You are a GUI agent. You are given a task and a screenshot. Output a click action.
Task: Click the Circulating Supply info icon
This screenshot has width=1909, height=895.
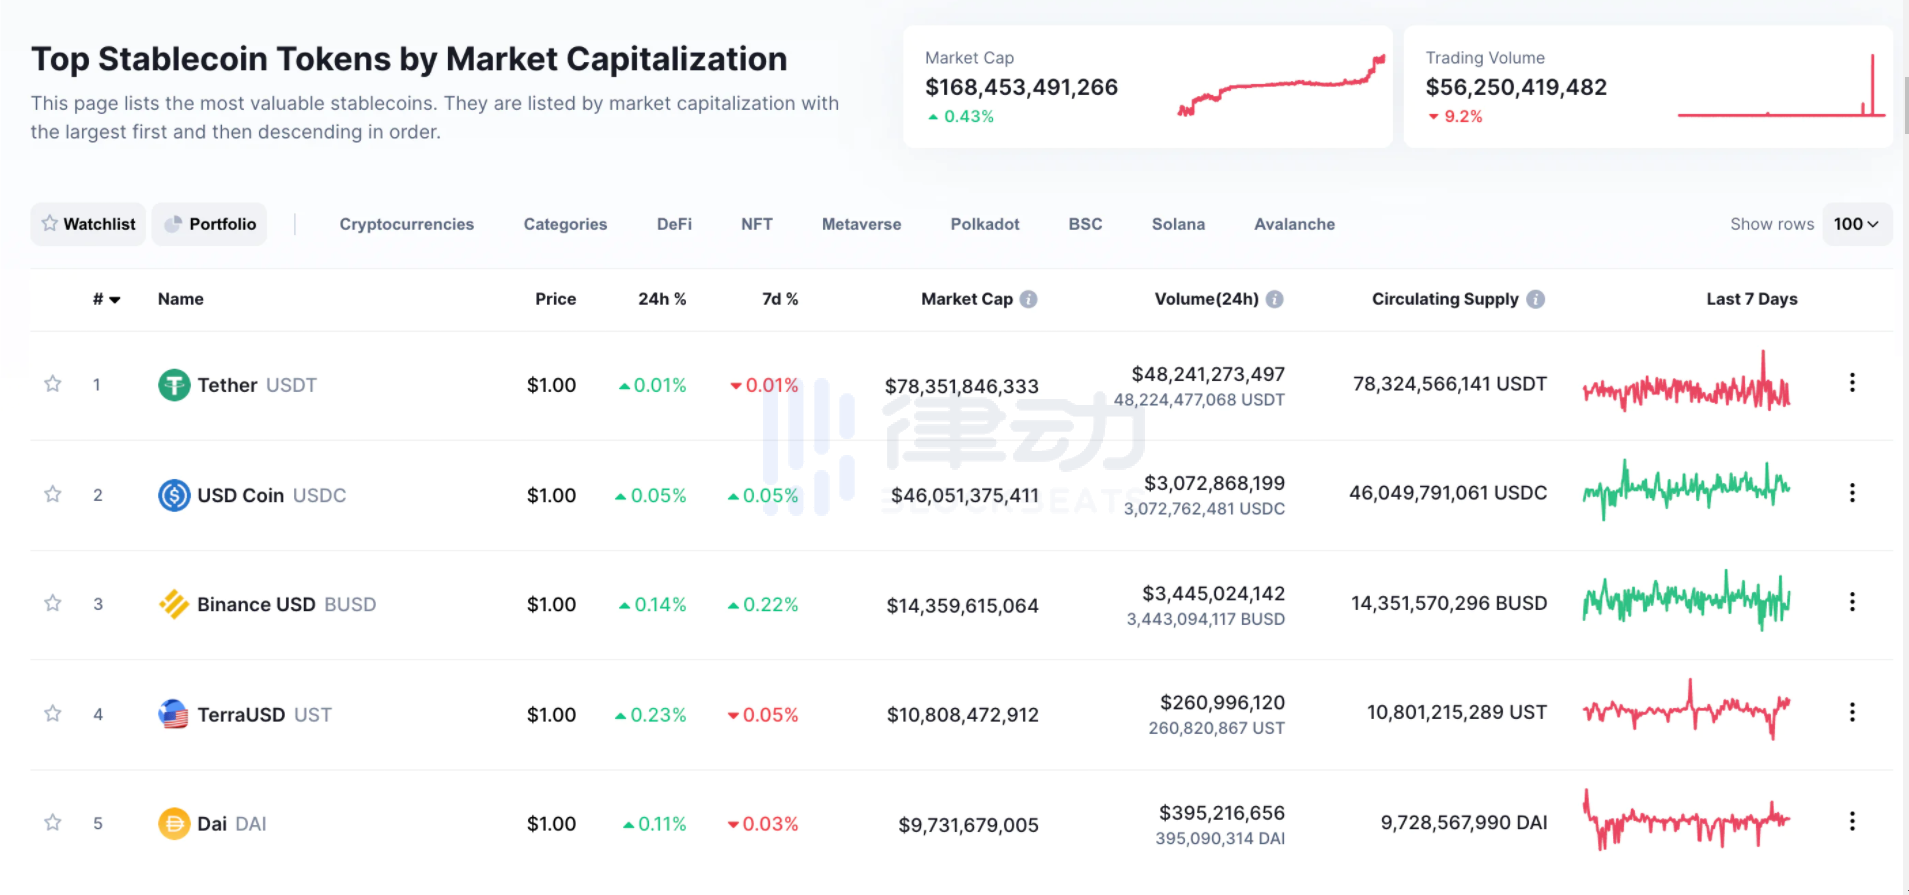[x=1536, y=299]
